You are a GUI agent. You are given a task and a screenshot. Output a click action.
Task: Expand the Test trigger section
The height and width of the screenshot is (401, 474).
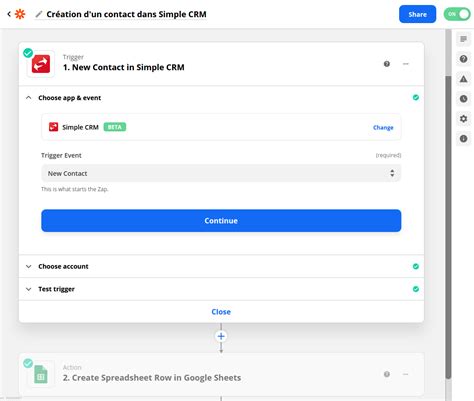pos(221,289)
